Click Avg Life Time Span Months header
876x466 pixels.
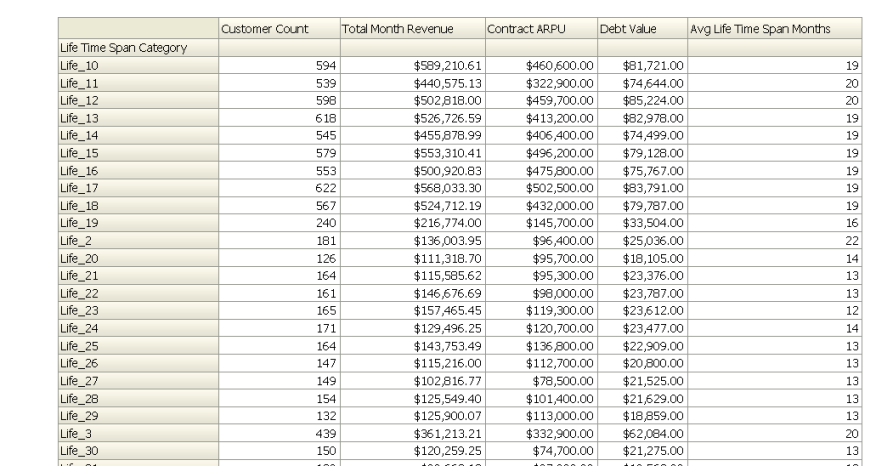pos(775,28)
